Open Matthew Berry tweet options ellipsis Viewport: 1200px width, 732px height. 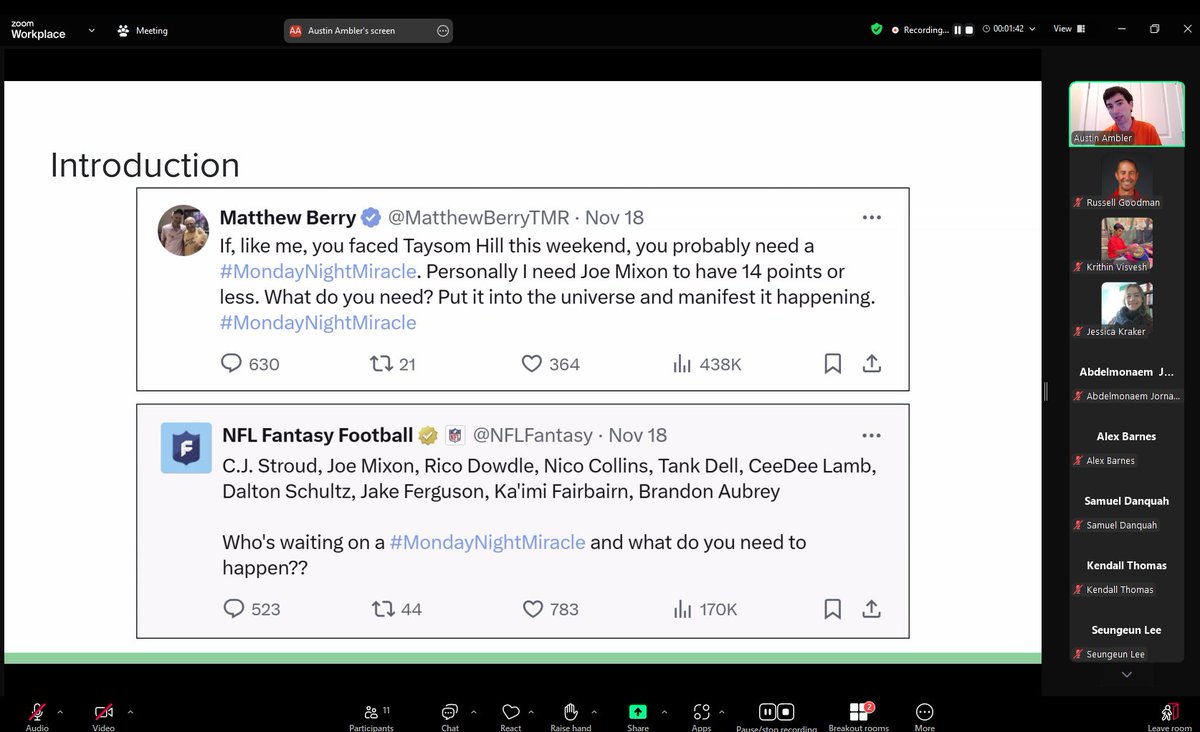pyautogui.click(x=871, y=217)
